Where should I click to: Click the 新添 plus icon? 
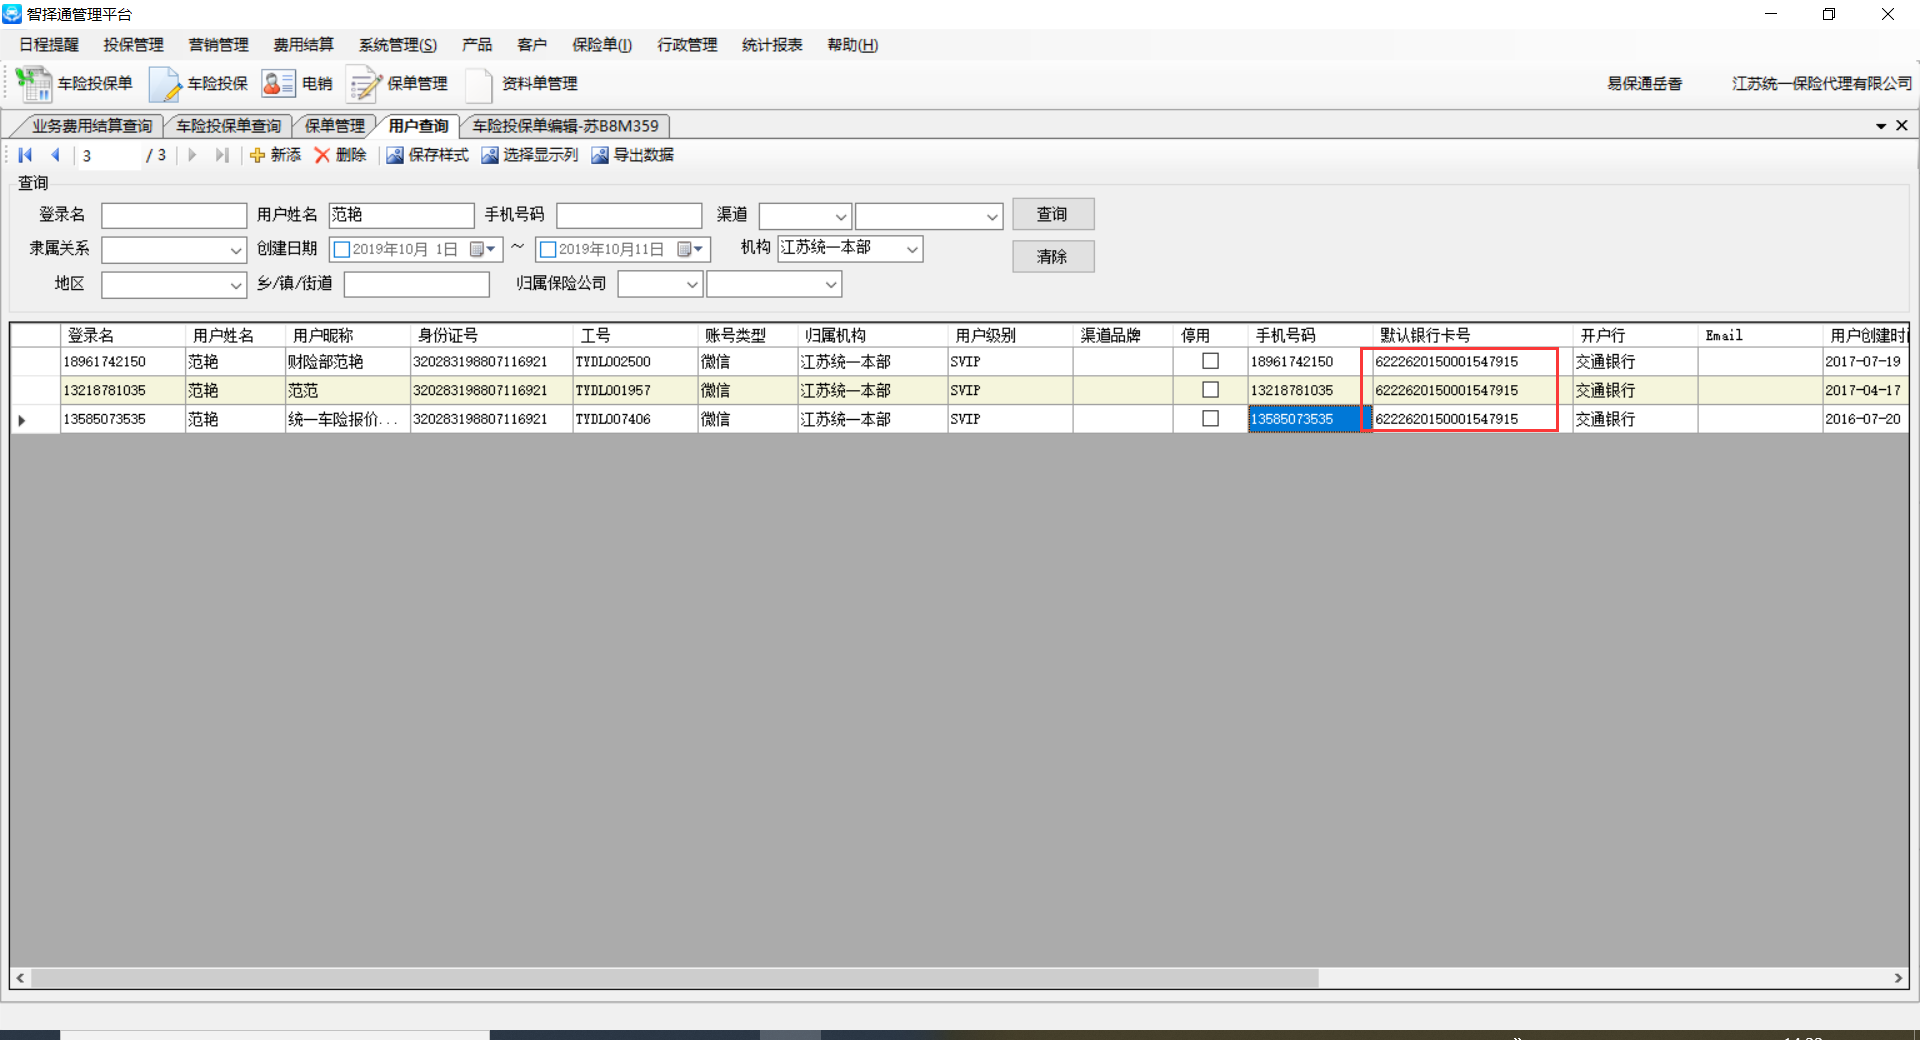point(257,155)
